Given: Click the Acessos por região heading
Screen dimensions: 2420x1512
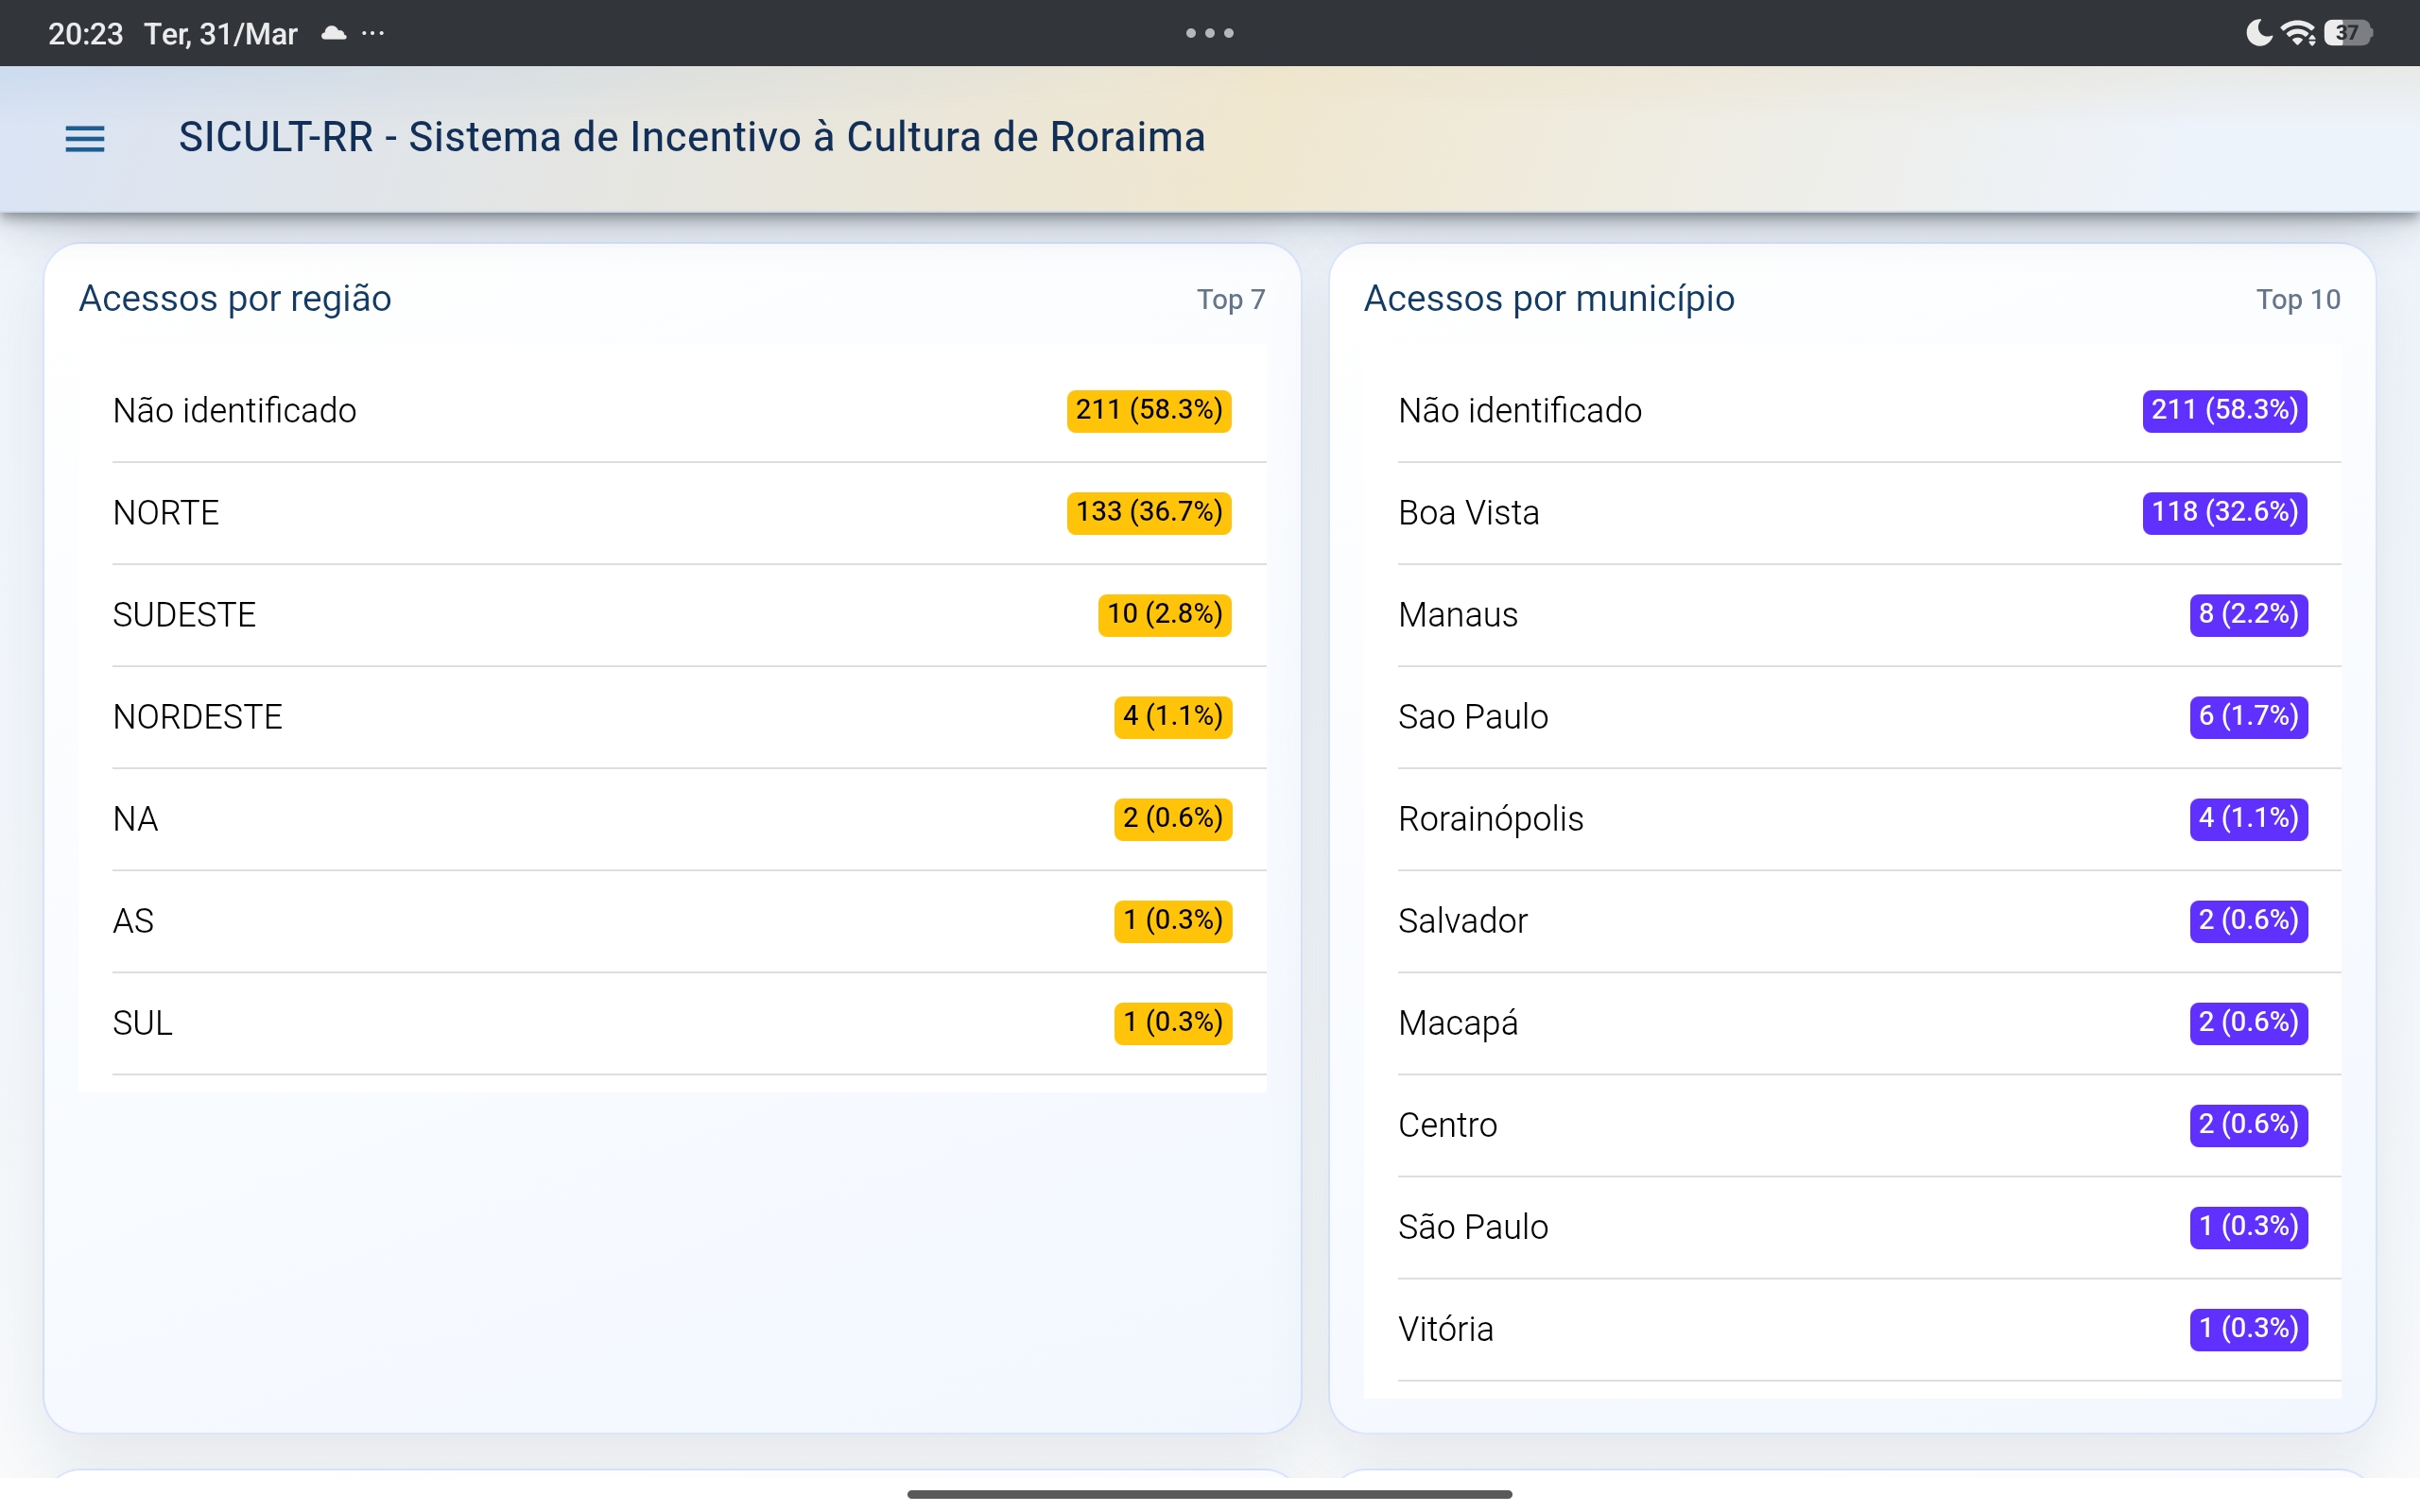Looking at the screenshot, I should (x=235, y=298).
